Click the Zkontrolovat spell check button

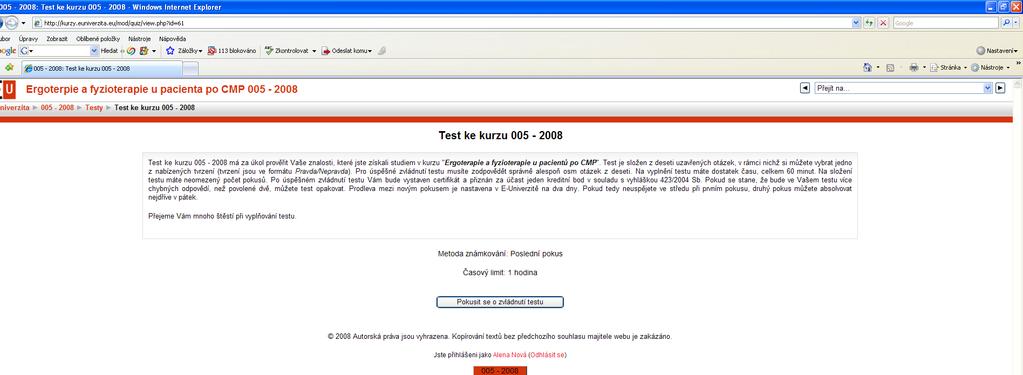(286, 50)
